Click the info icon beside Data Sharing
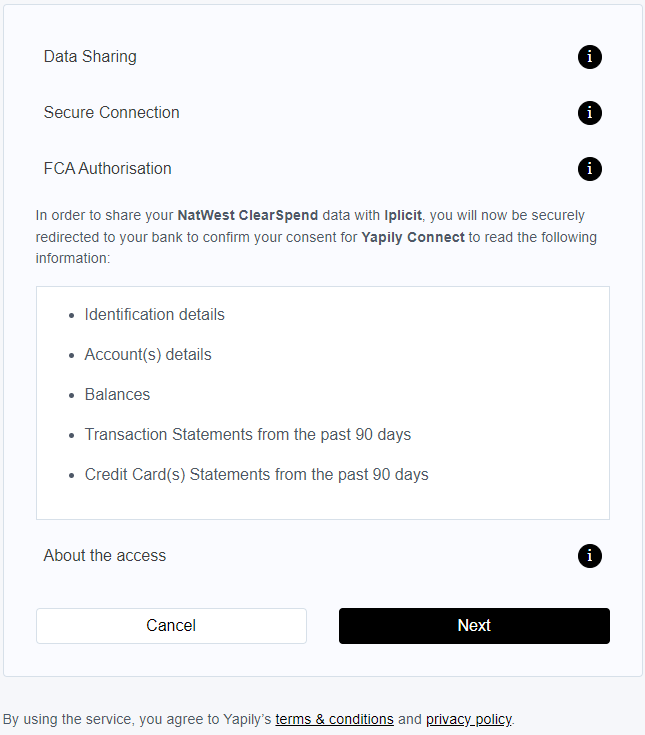Screen dimensions: 645x735 click(590, 57)
